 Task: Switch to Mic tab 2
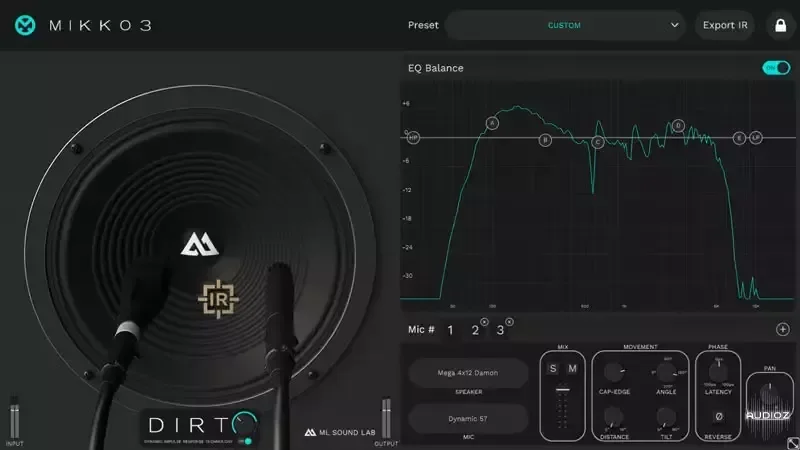pyautogui.click(x=475, y=331)
